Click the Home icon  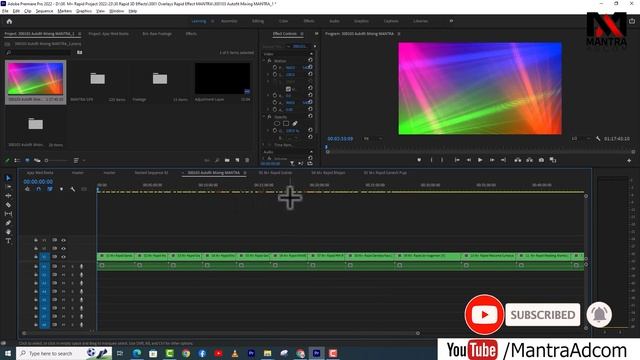[x=9, y=21]
